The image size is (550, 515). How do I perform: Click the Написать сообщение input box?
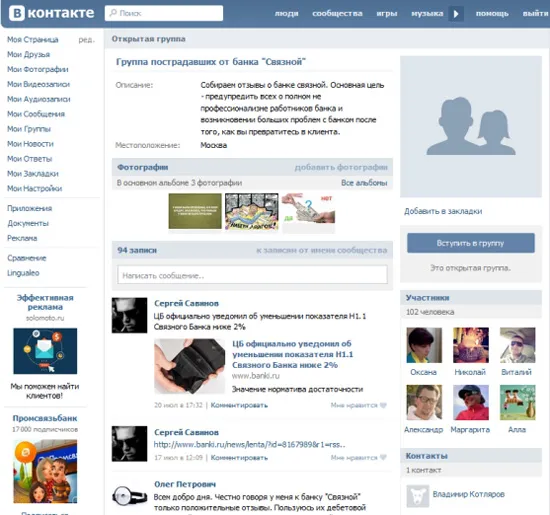point(253,275)
